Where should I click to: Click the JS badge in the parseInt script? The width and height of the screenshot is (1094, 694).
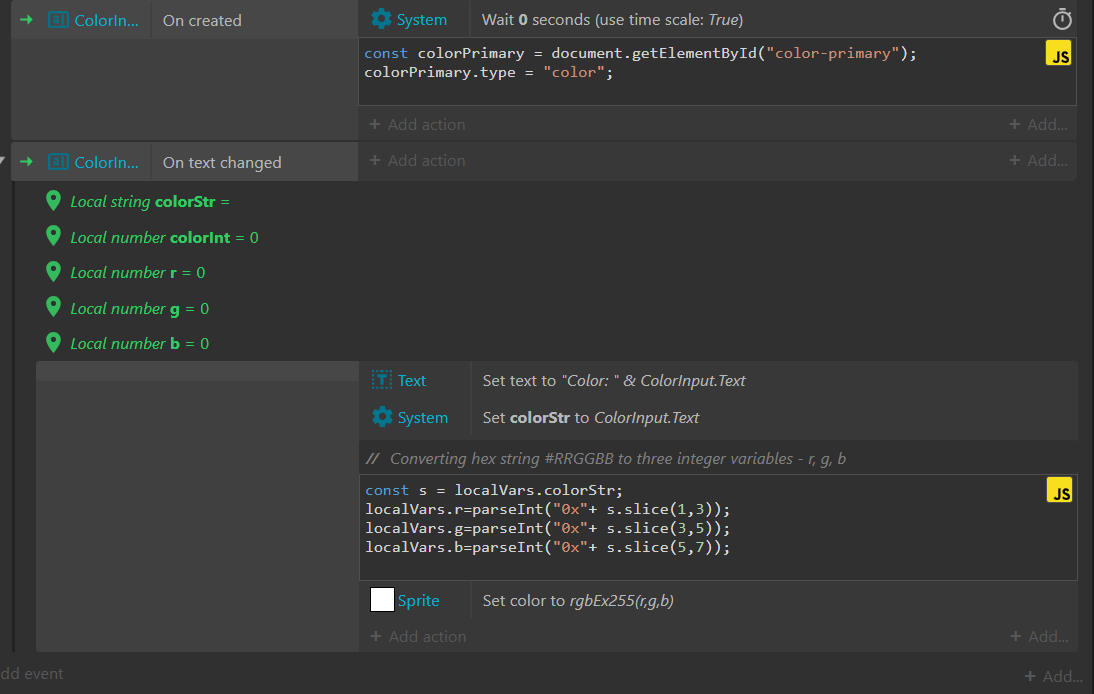tap(1058, 490)
